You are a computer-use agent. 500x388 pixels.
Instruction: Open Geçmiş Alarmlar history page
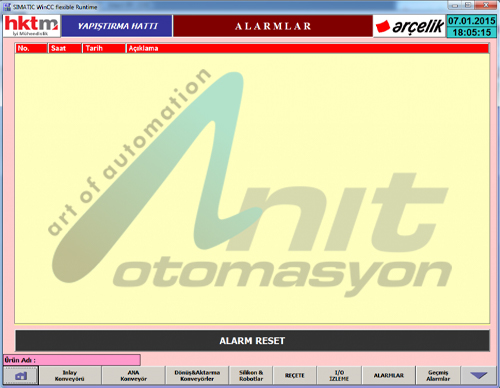click(x=438, y=375)
